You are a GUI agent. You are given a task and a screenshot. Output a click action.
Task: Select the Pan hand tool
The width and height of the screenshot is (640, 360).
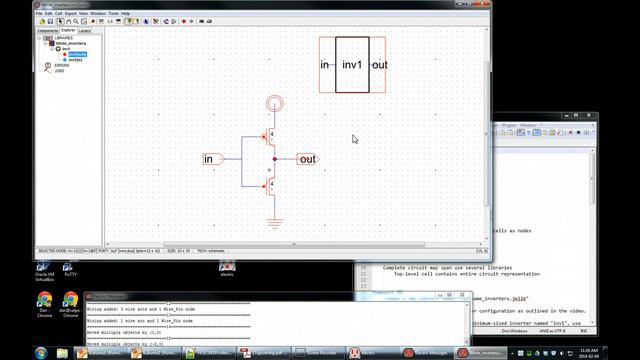click(68, 21)
